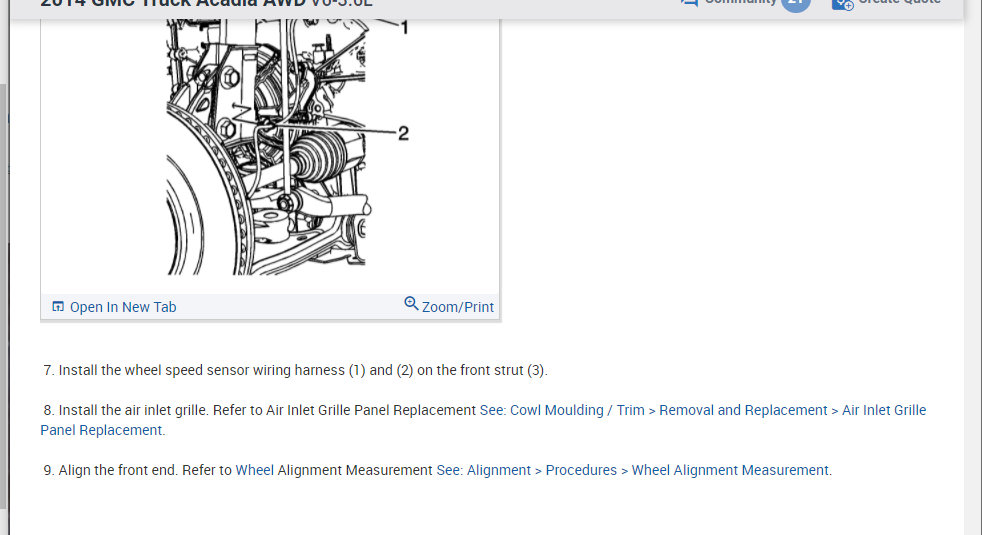Open the diagram via Open In New Tab
Viewport: 982px width, 535px height.
[x=123, y=307]
